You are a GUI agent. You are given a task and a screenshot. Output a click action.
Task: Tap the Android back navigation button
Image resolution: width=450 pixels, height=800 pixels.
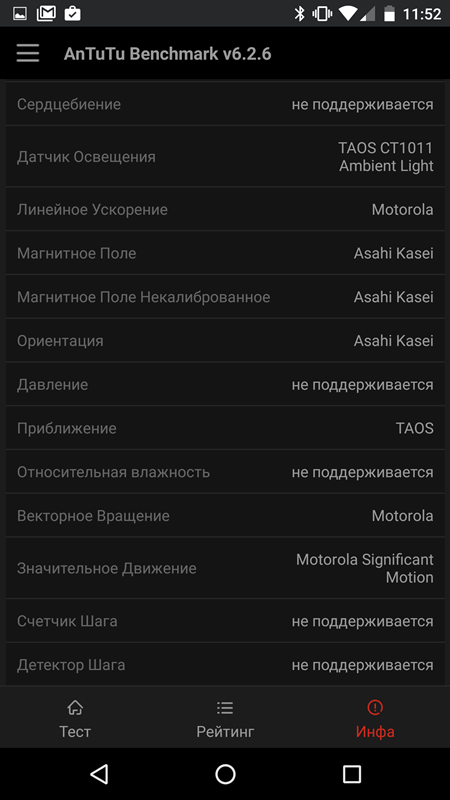(x=99, y=773)
